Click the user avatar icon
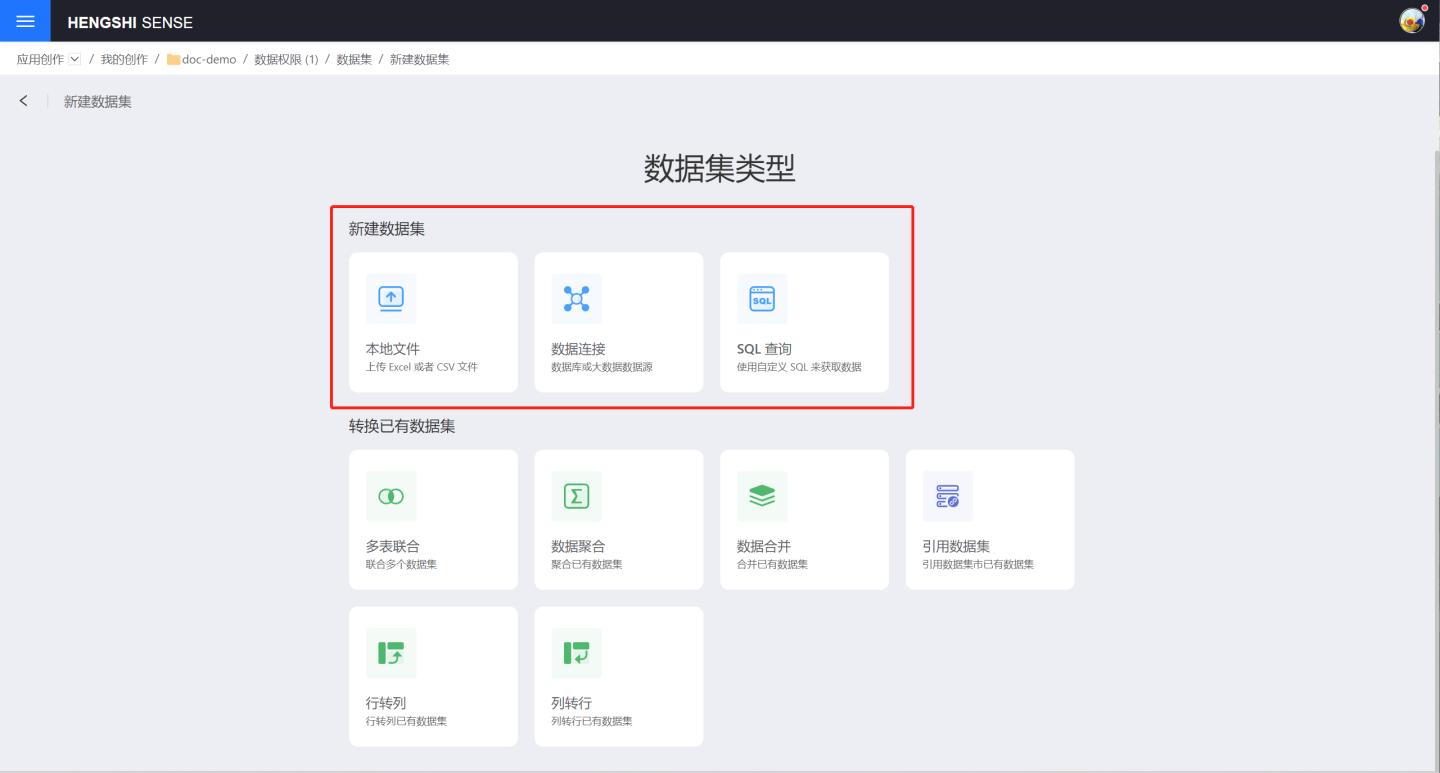1440x773 pixels. [1411, 21]
